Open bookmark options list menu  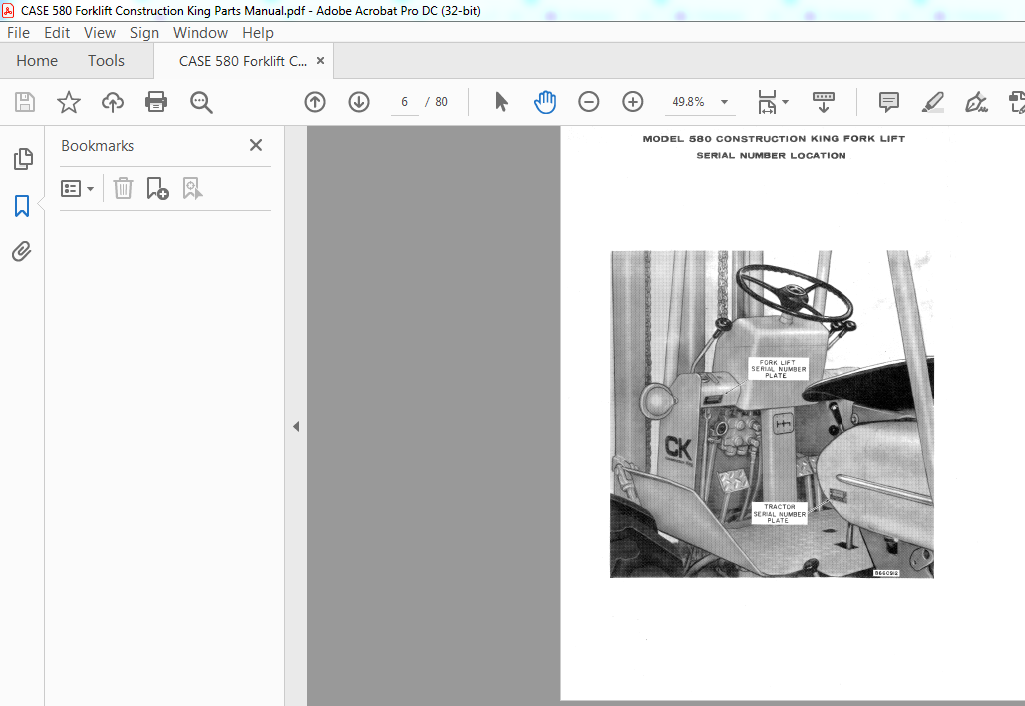click(77, 189)
